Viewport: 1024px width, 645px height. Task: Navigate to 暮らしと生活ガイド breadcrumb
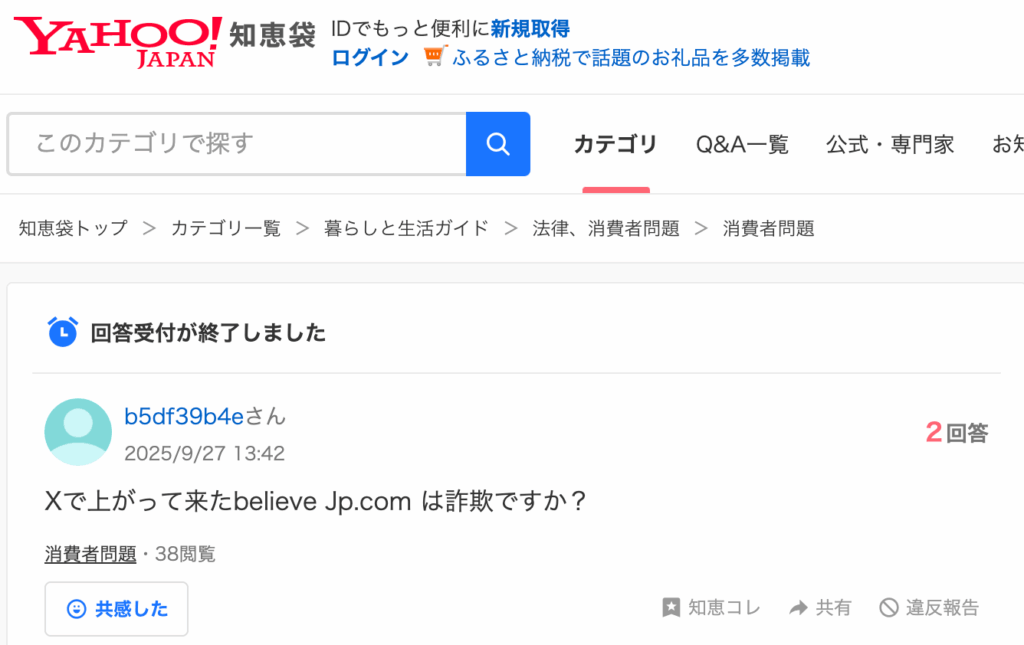[x=406, y=228]
